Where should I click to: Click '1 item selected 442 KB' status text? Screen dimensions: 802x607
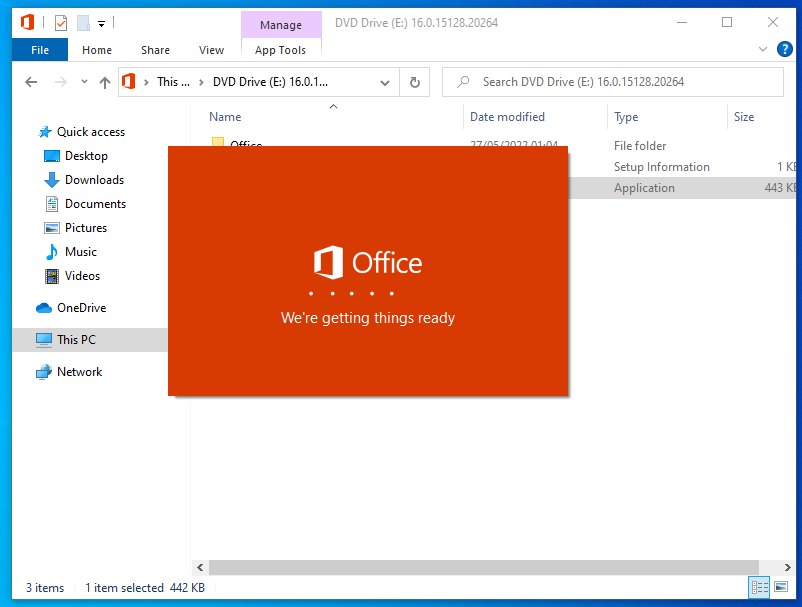[145, 588]
